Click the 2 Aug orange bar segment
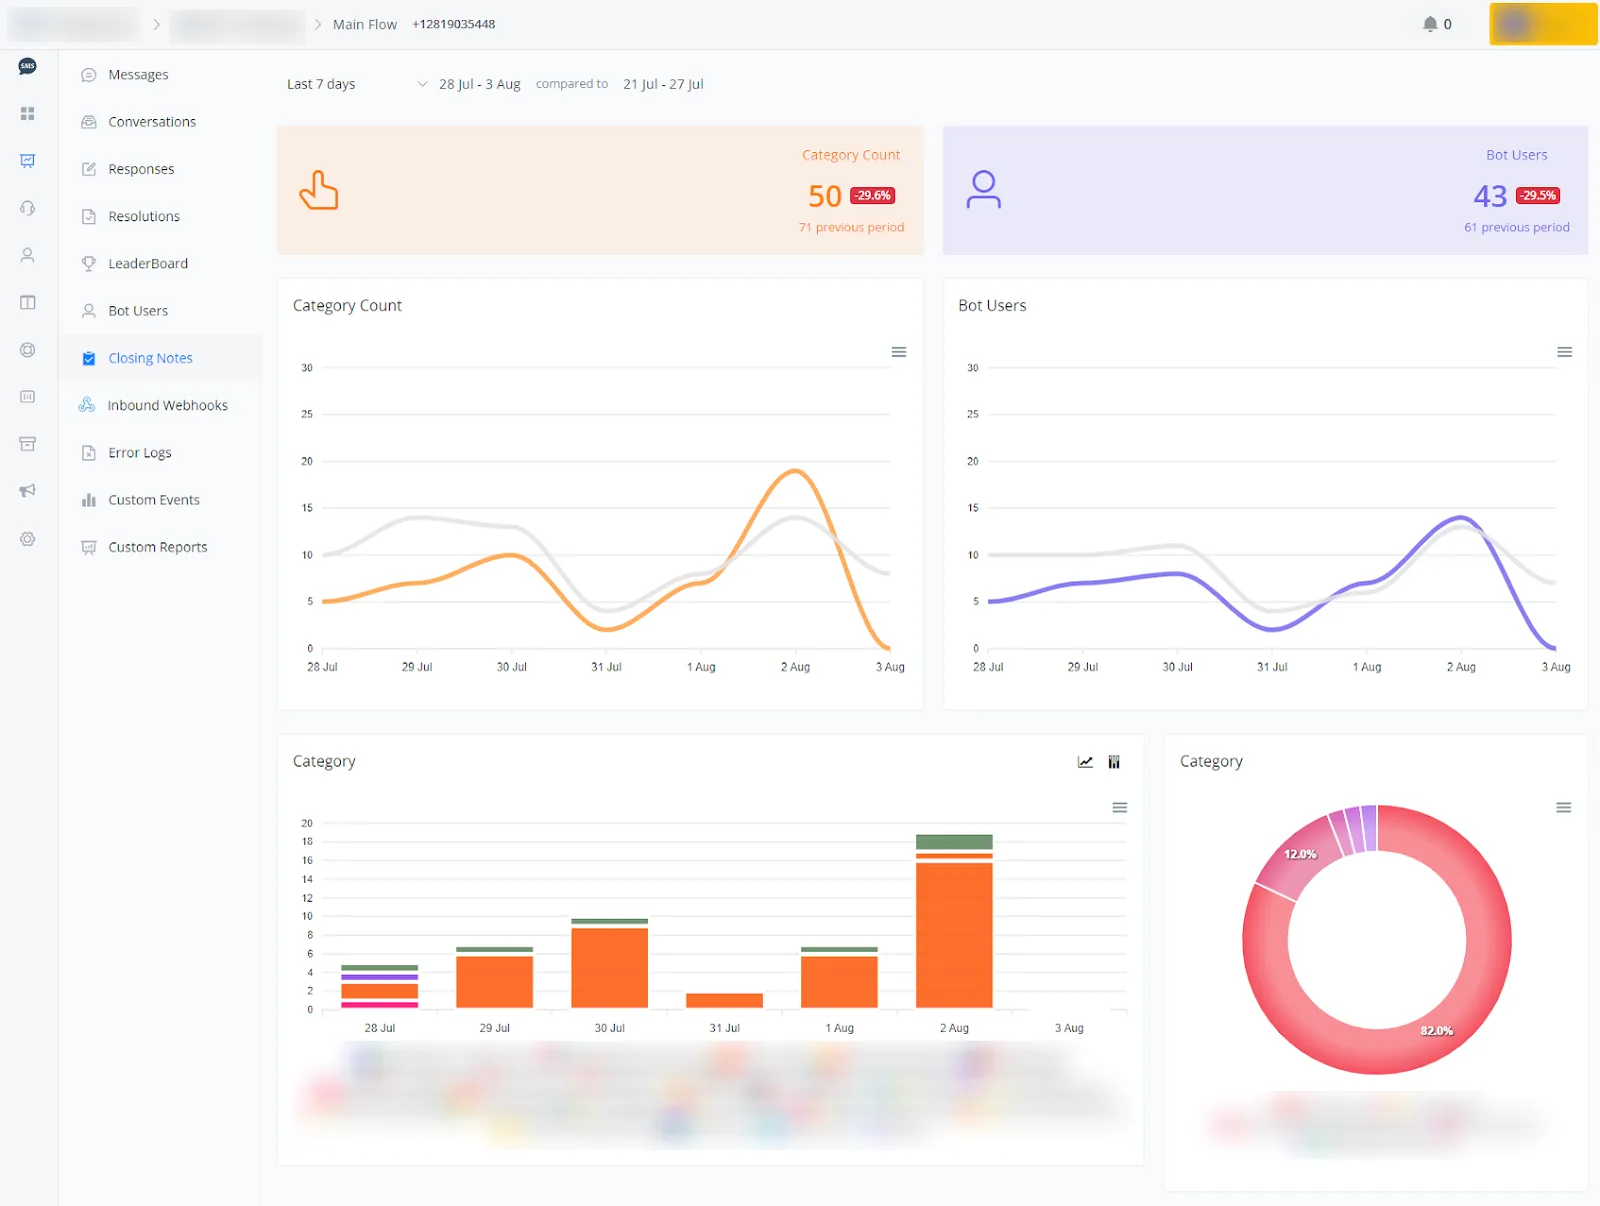 [954, 935]
